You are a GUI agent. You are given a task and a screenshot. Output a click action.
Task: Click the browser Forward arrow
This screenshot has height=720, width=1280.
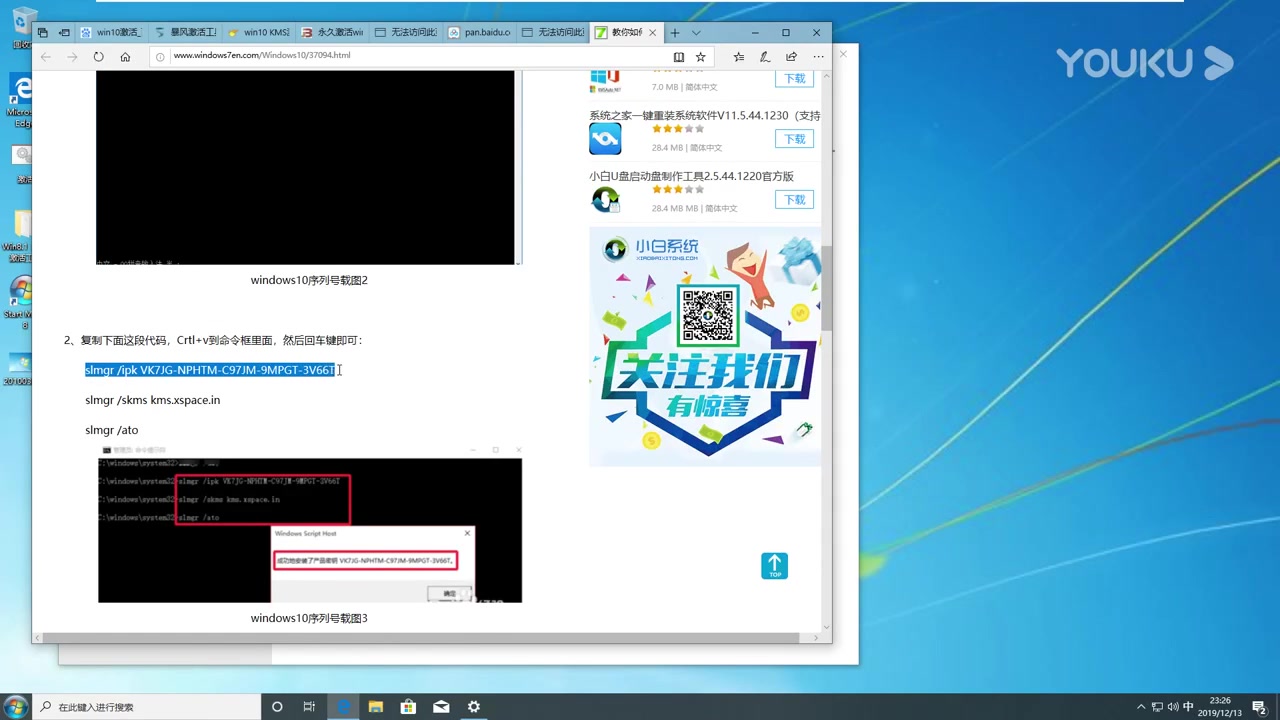point(72,56)
